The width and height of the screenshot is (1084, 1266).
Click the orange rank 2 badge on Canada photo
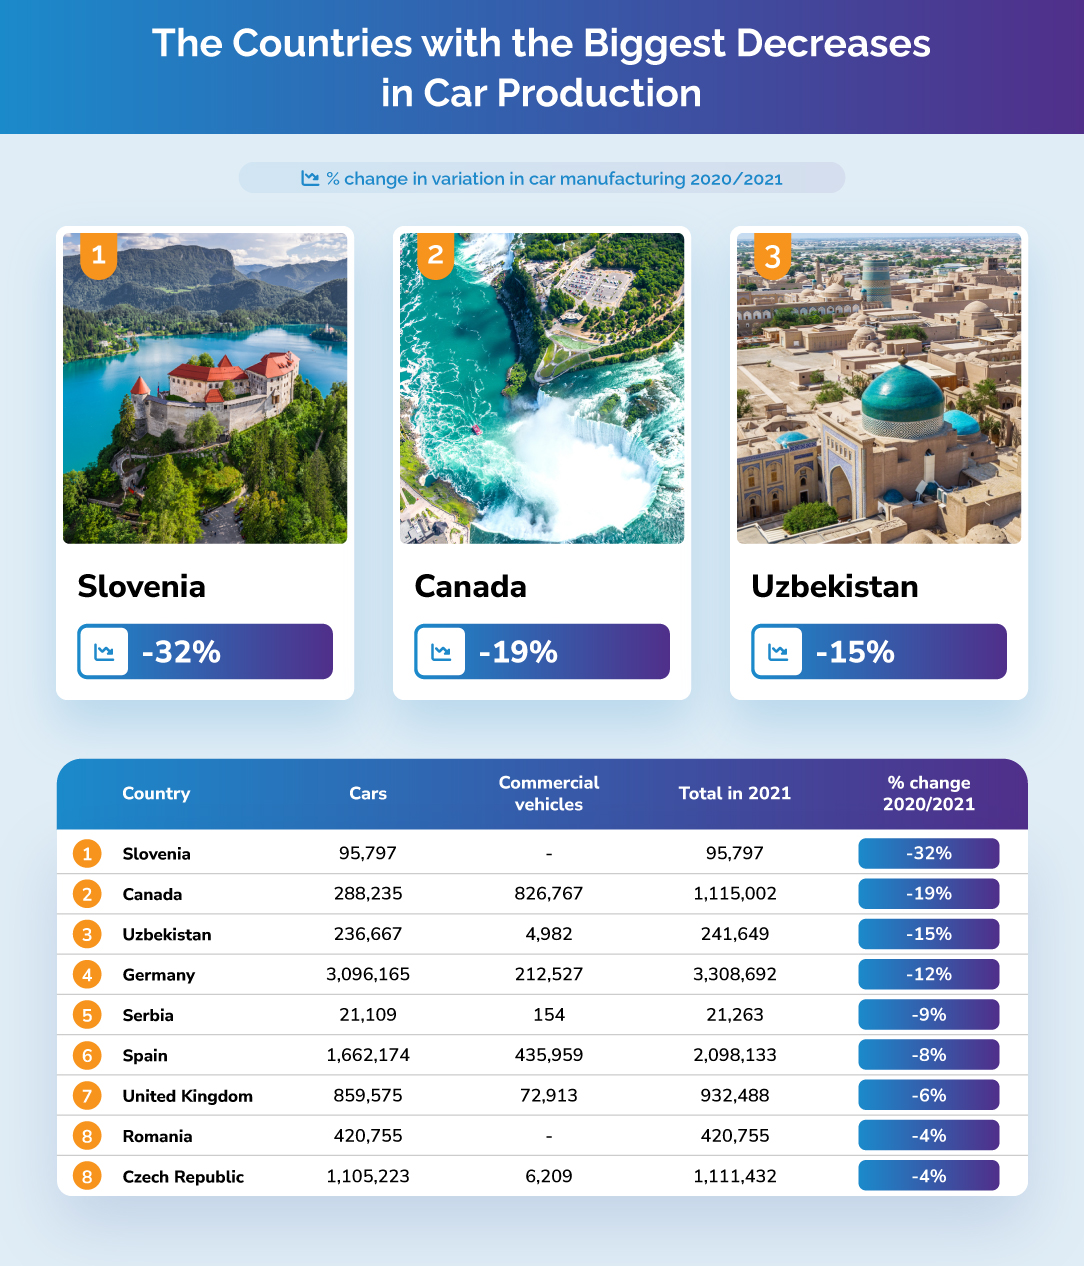[x=435, y=255]
